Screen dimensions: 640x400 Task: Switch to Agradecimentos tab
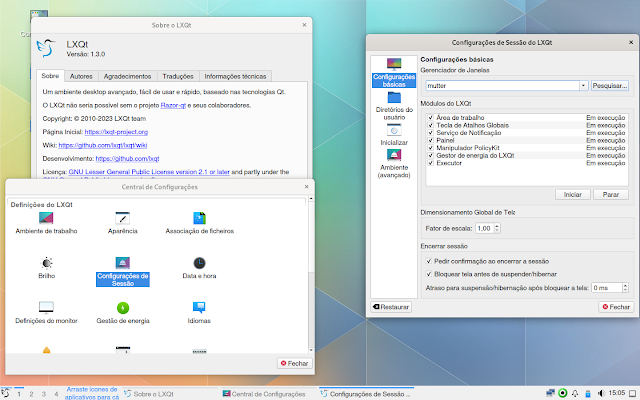(x=127, y=76)
